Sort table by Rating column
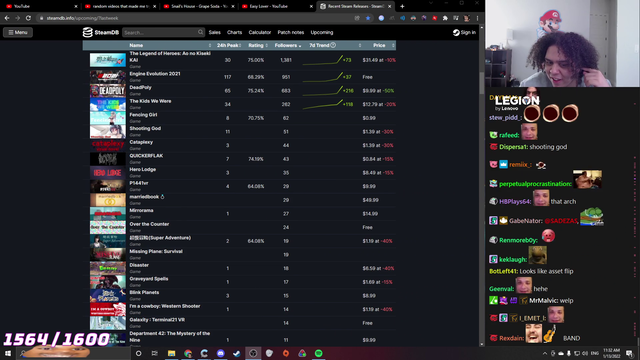This screenshot has height=360, width=640. coord(257,45)
